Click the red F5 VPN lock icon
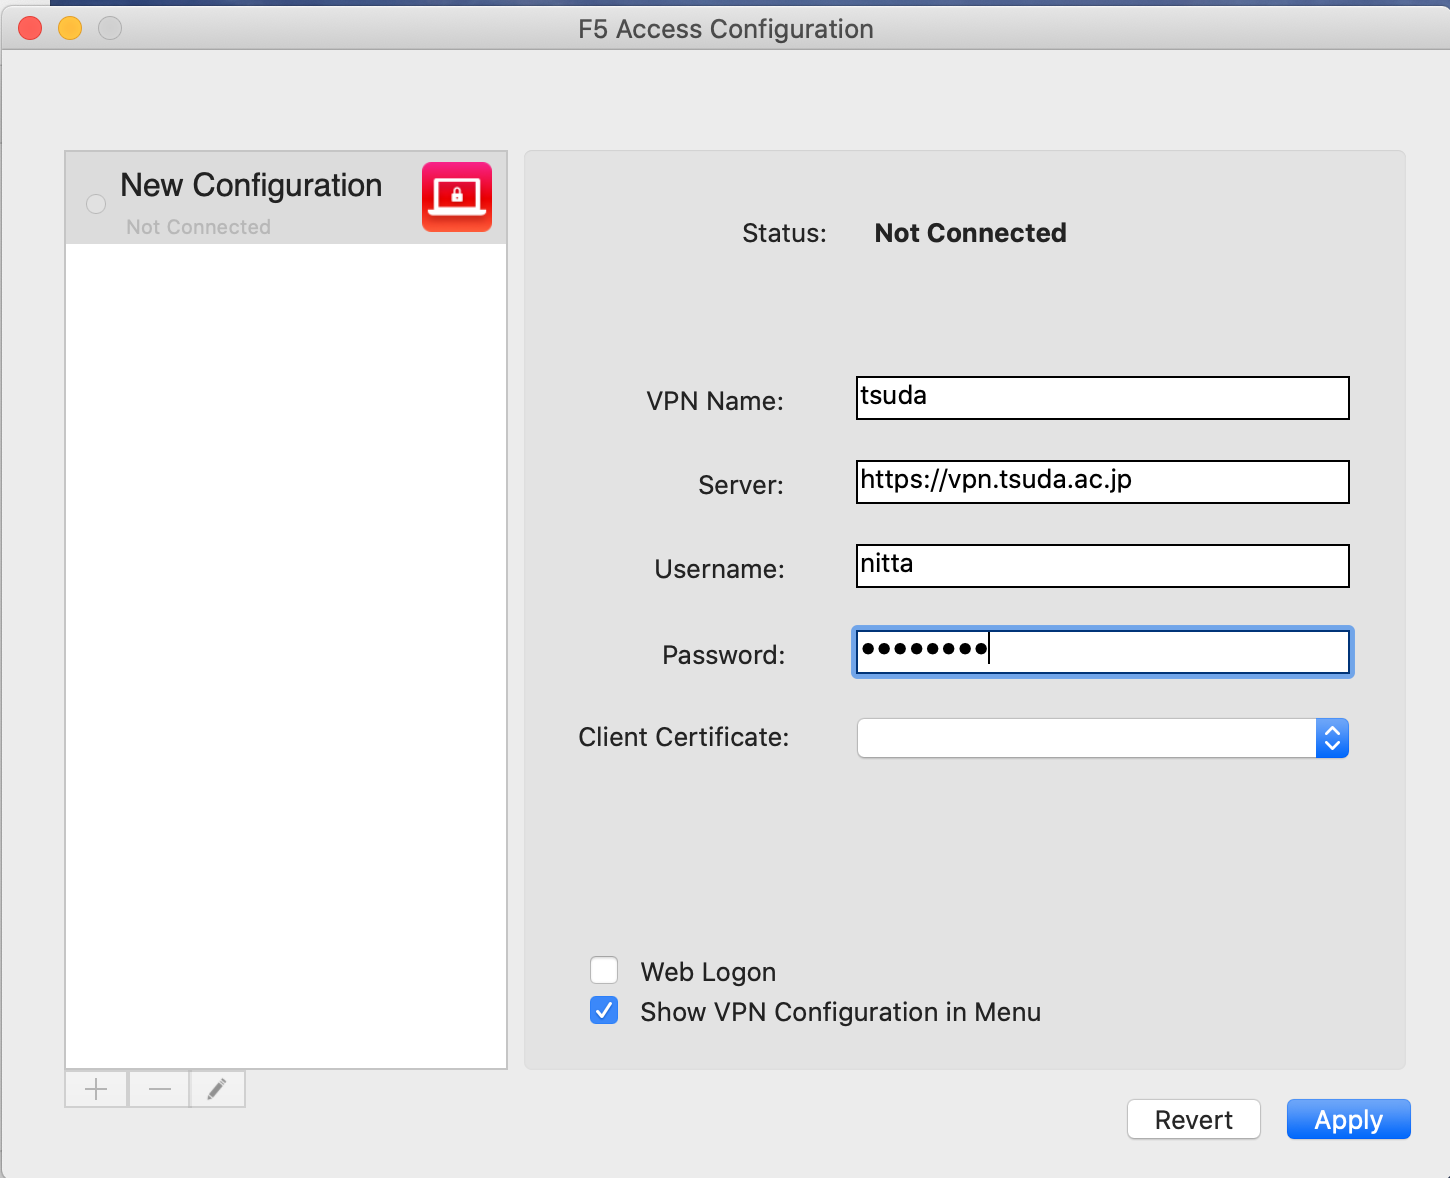The height and width of the screenshot is (1178, 1450). 456,197
